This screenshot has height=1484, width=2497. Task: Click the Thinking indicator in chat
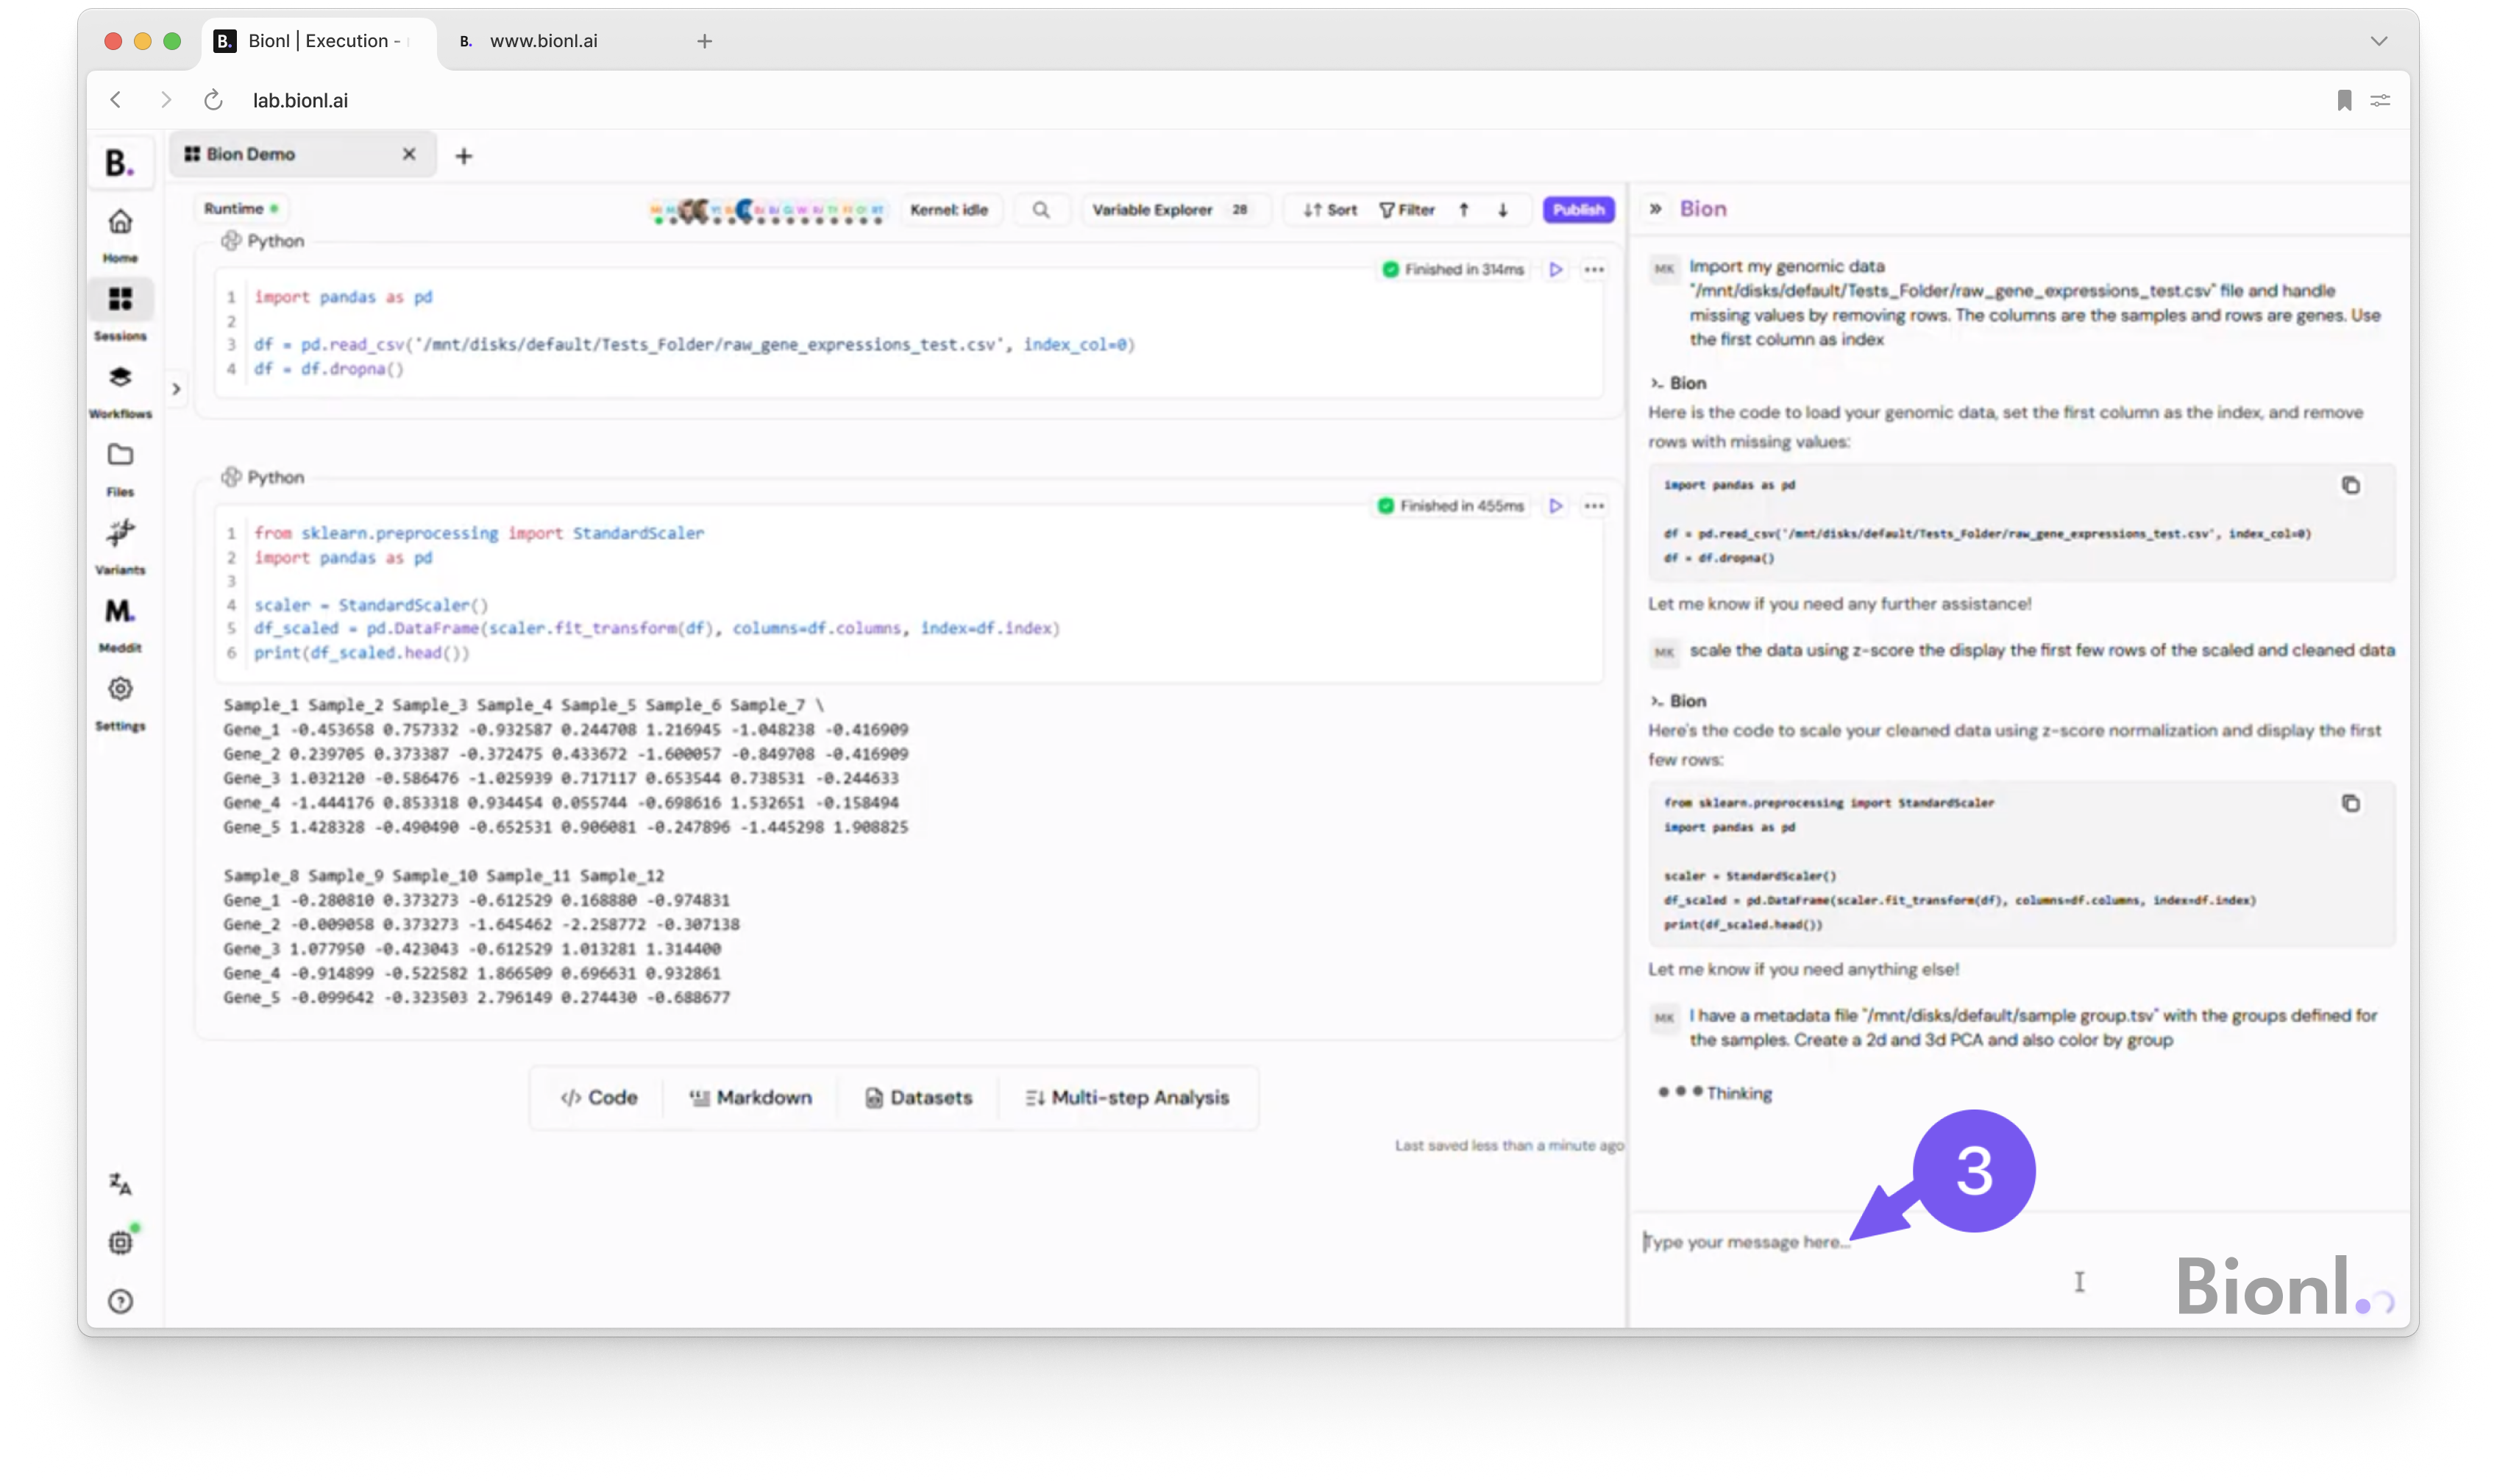tap(1714, 1094)
